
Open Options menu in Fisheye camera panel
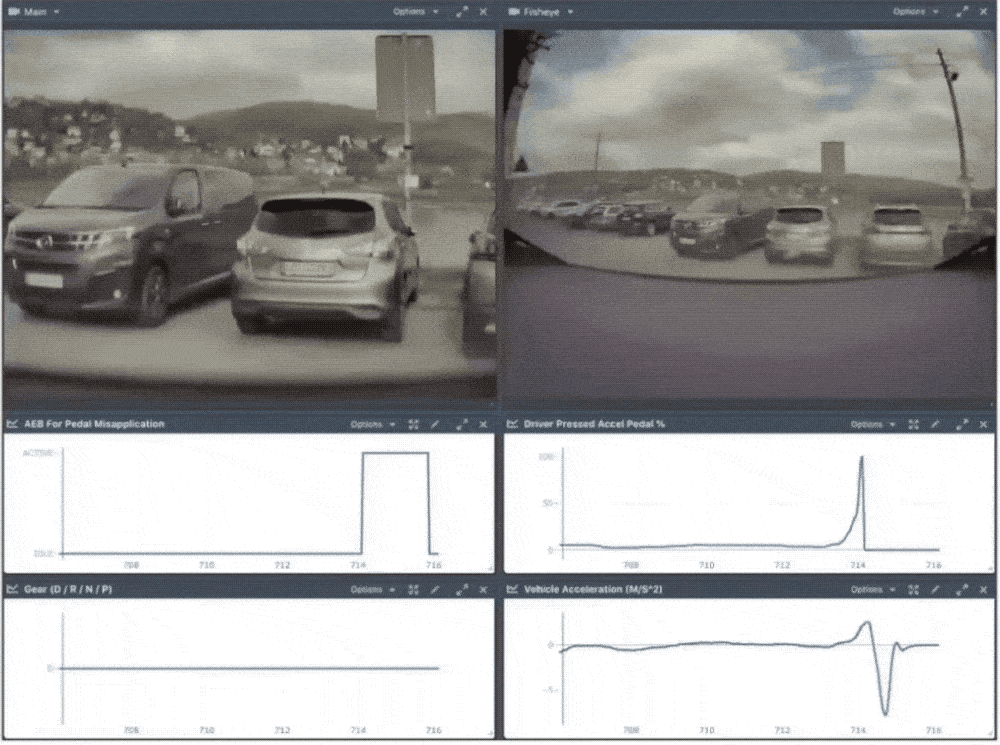(913, 12)
